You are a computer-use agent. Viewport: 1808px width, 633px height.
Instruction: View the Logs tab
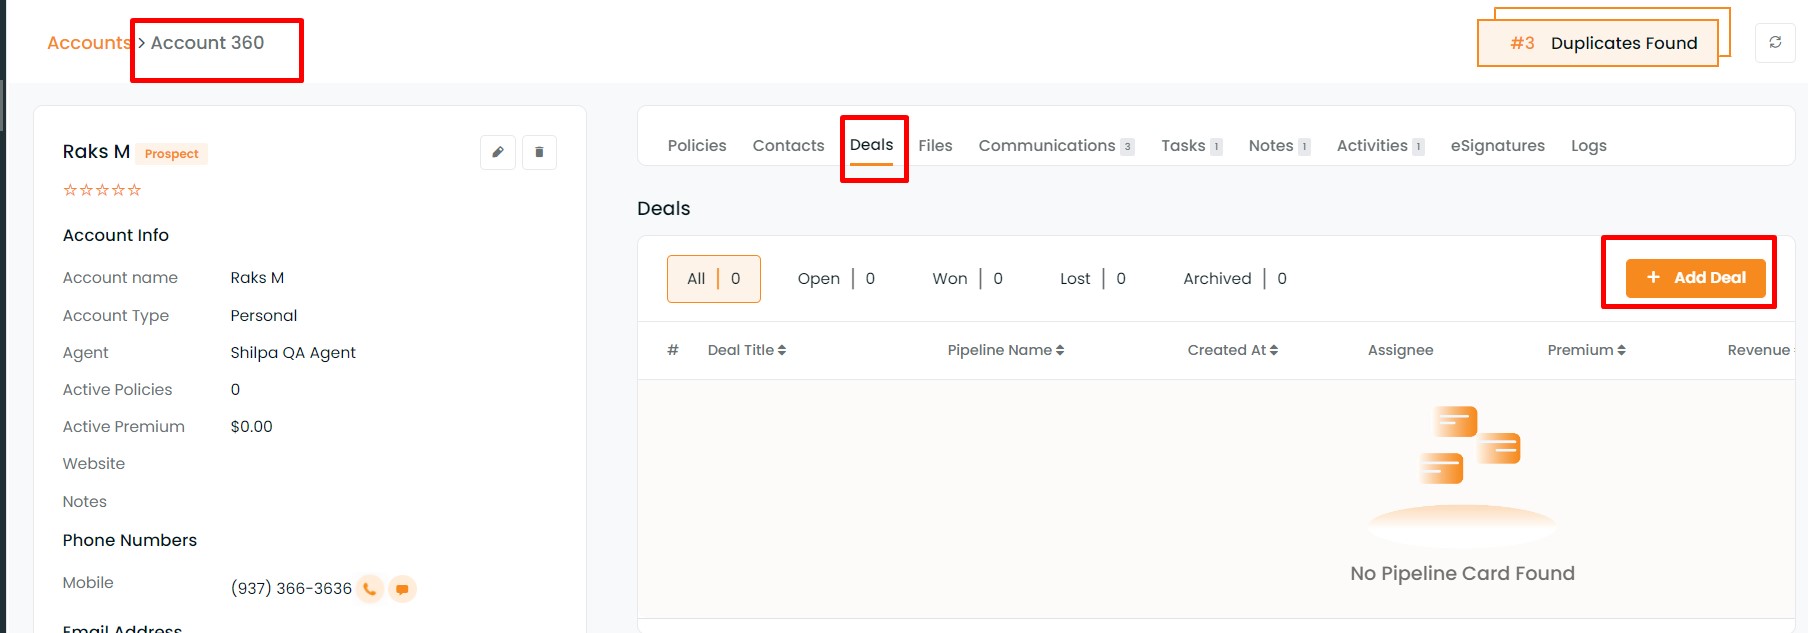click(1589, 146)
